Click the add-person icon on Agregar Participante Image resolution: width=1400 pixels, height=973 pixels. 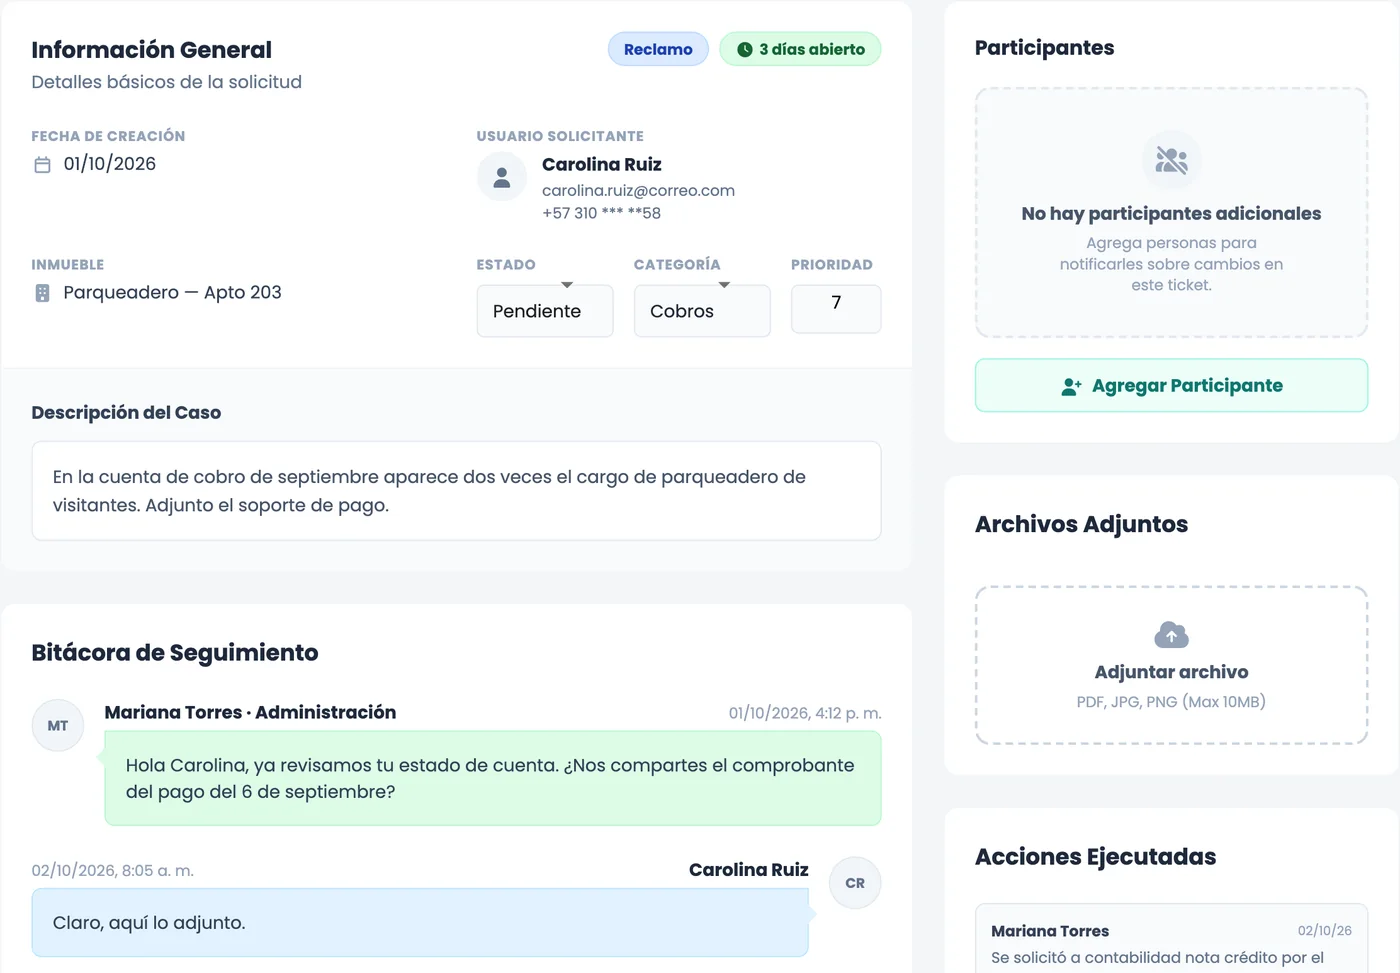[x=1071, y=386]
